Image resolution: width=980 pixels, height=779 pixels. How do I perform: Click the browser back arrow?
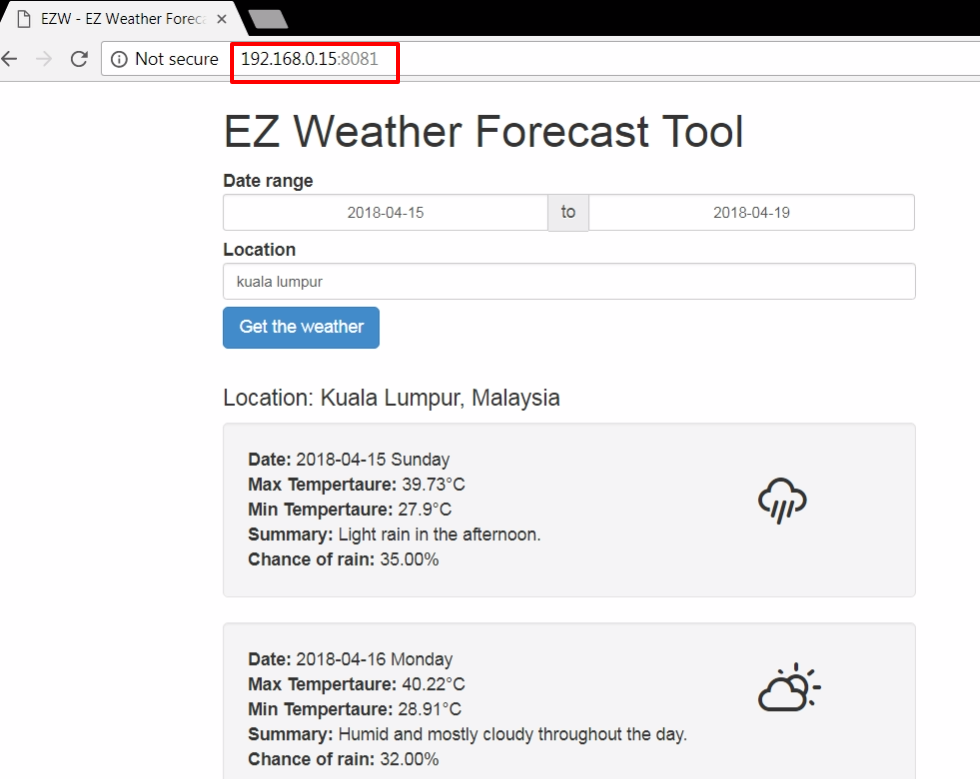(x=10, y=59)
